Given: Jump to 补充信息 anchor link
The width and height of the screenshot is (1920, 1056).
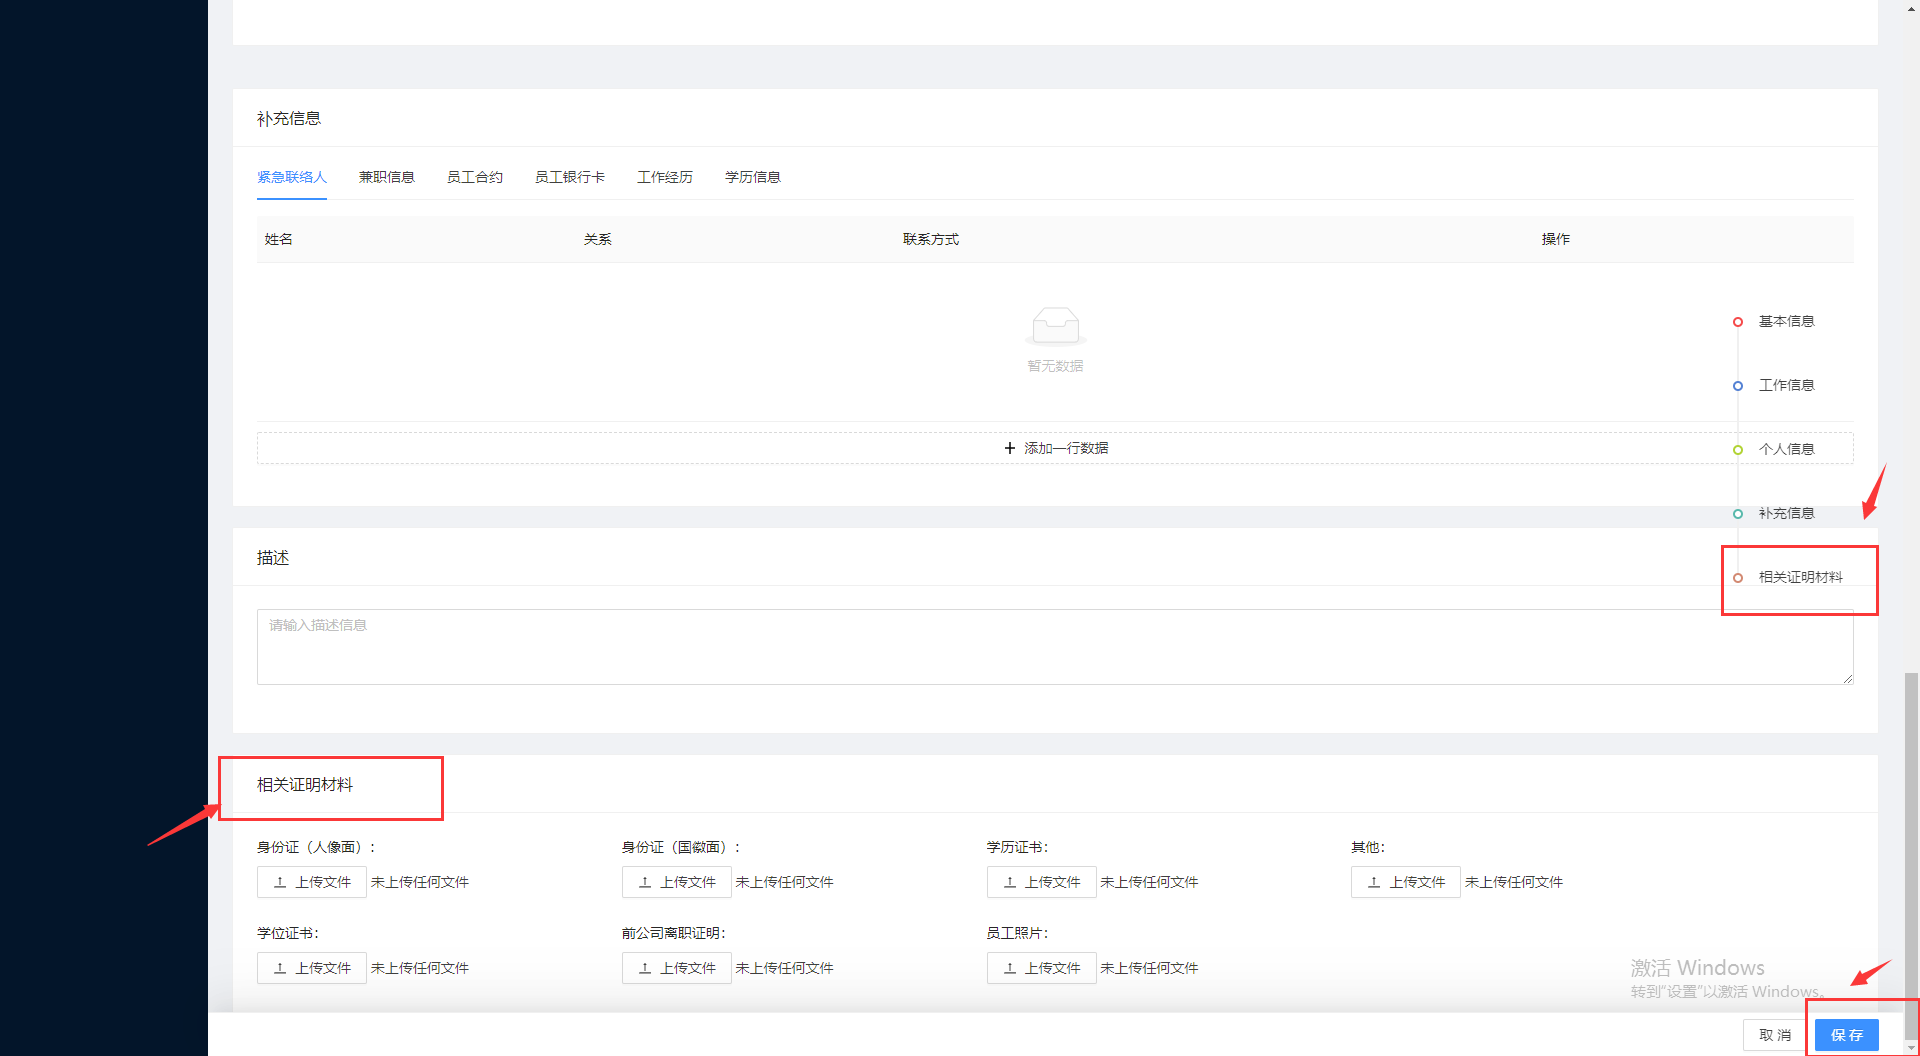Looking at the screenshot, I should 1787,513.
